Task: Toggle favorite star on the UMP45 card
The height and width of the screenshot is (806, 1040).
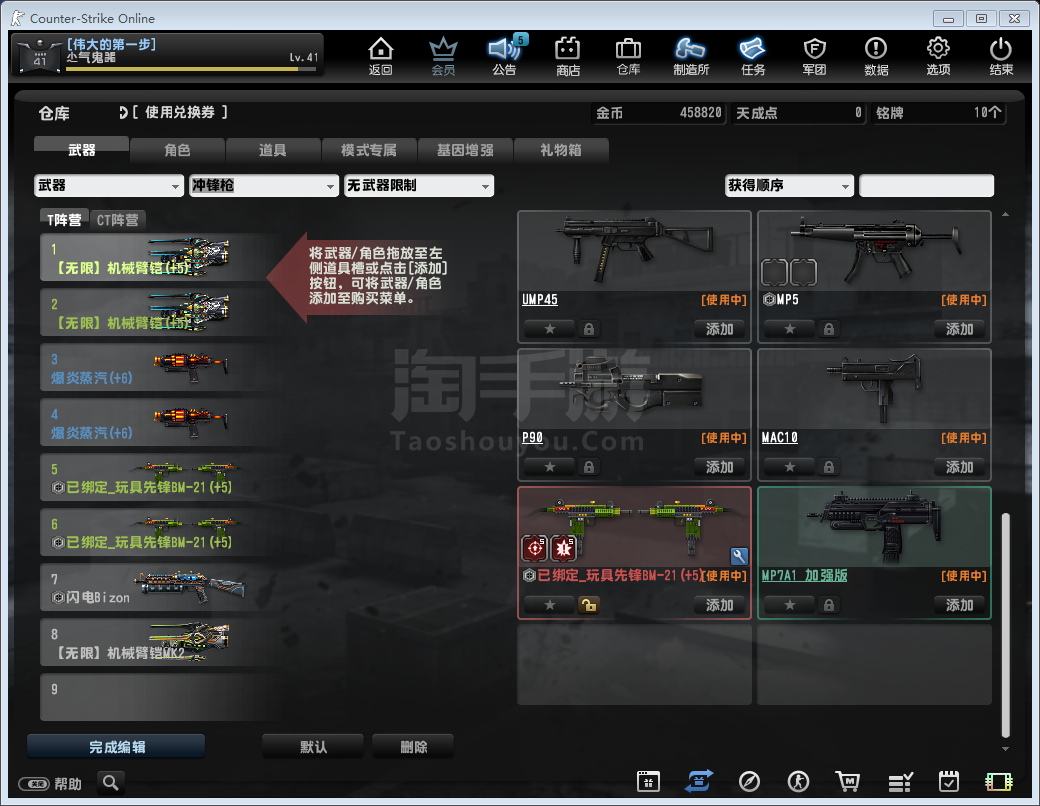Action: 550,329
